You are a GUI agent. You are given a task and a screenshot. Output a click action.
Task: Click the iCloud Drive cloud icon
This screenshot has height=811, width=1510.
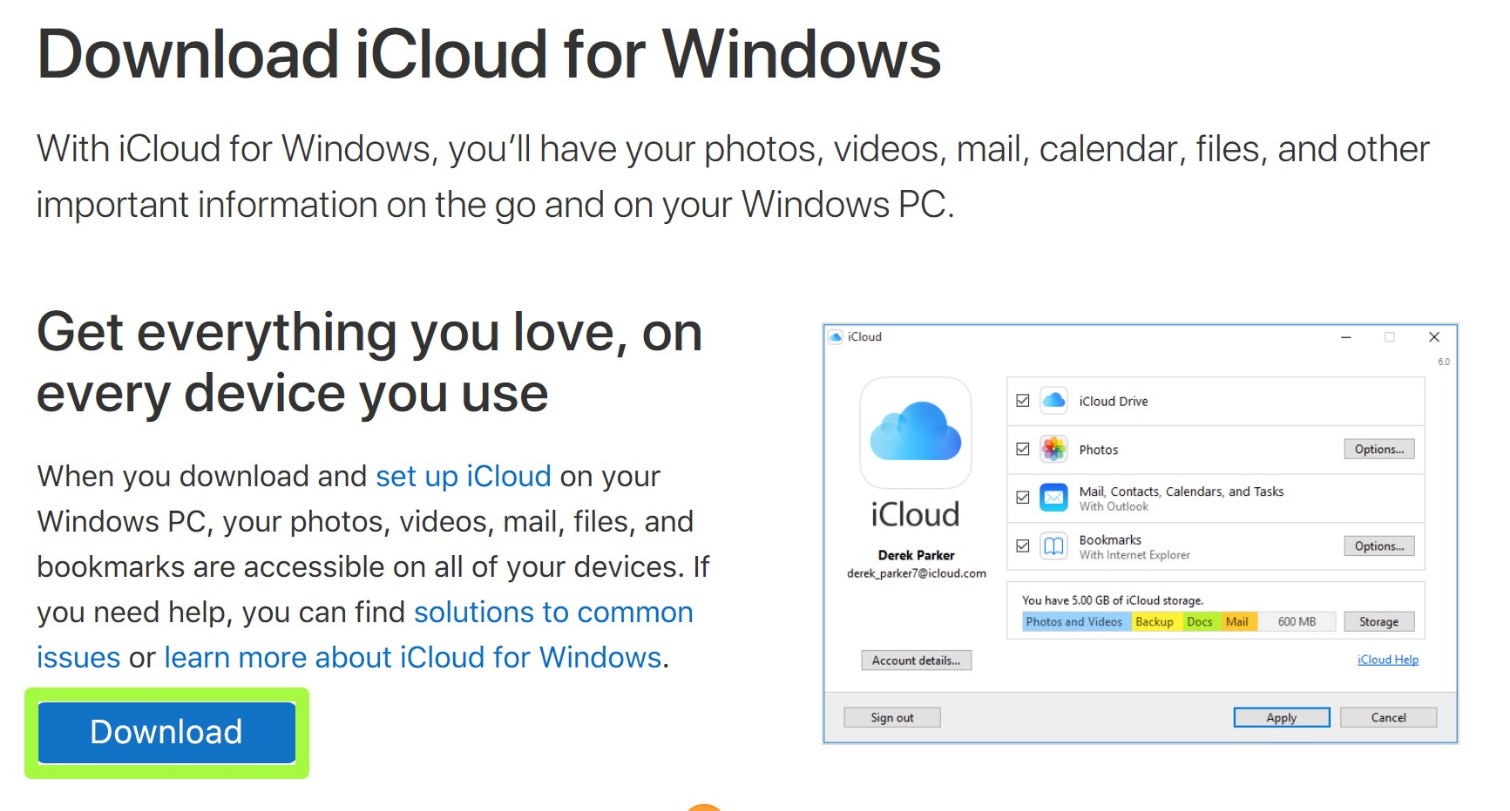coord(1054,401)
